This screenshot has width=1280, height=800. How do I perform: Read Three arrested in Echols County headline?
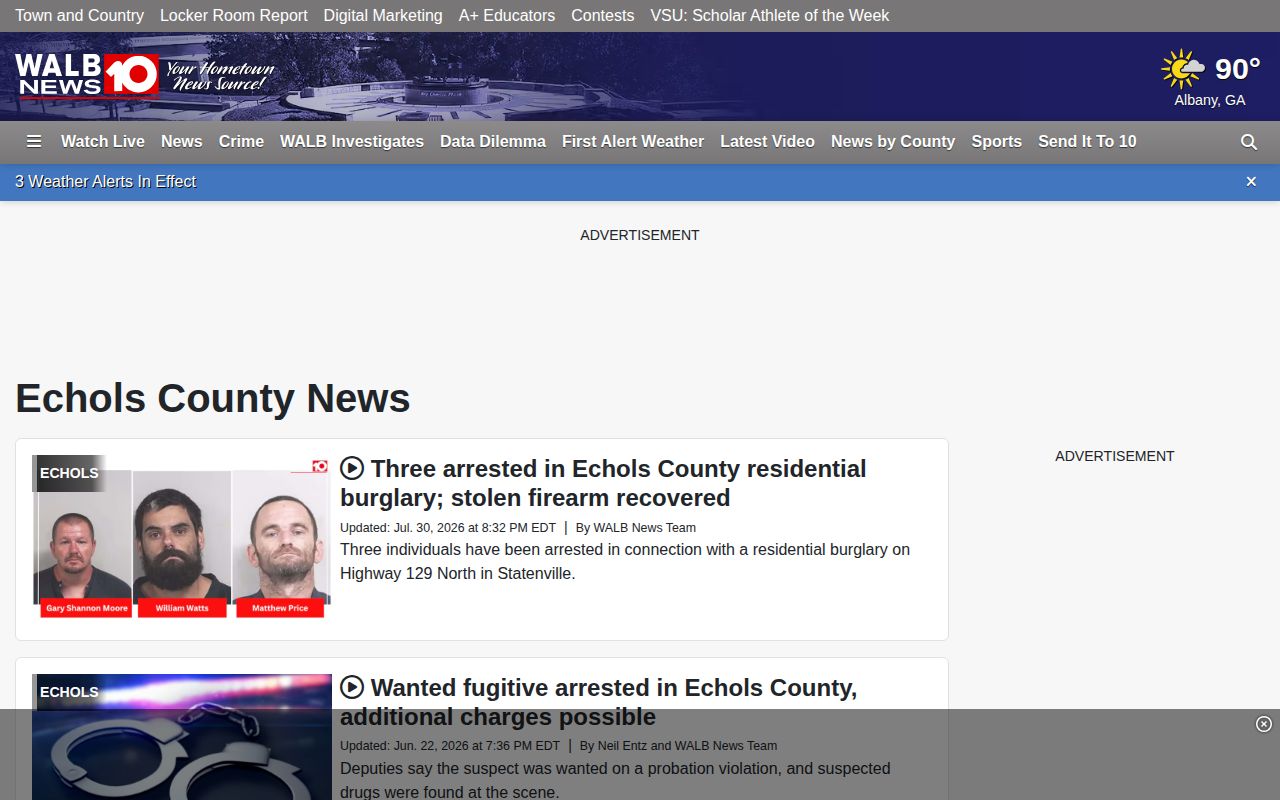[x=603, y=483]
